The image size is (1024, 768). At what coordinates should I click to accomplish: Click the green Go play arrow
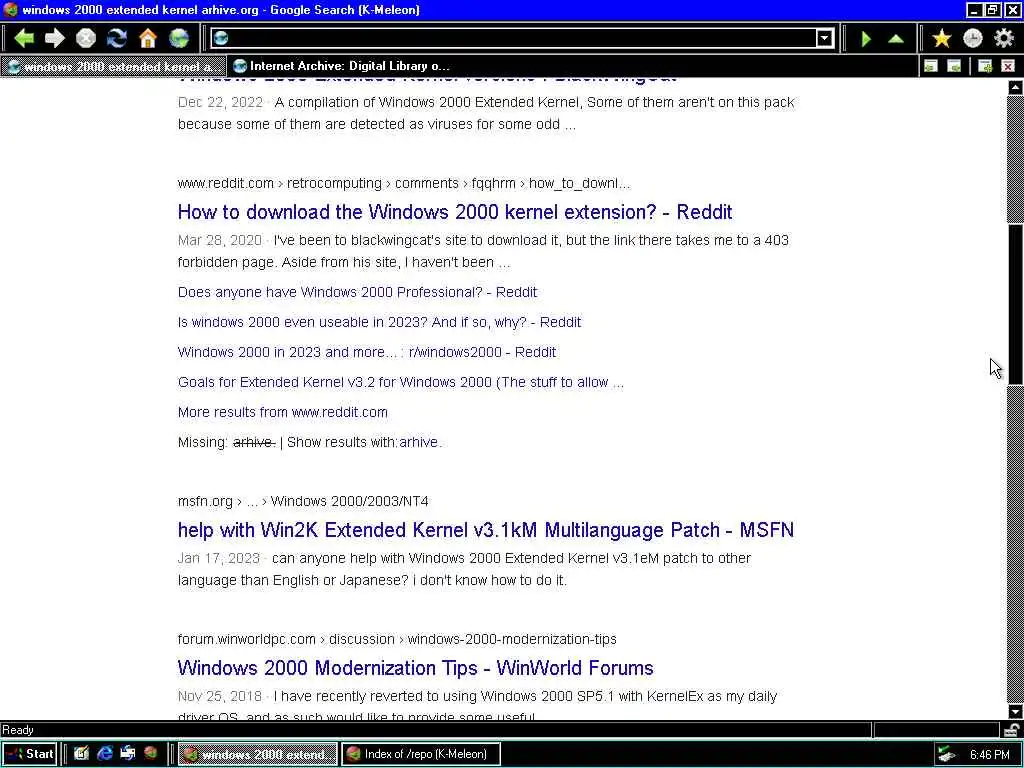[866, 39]
